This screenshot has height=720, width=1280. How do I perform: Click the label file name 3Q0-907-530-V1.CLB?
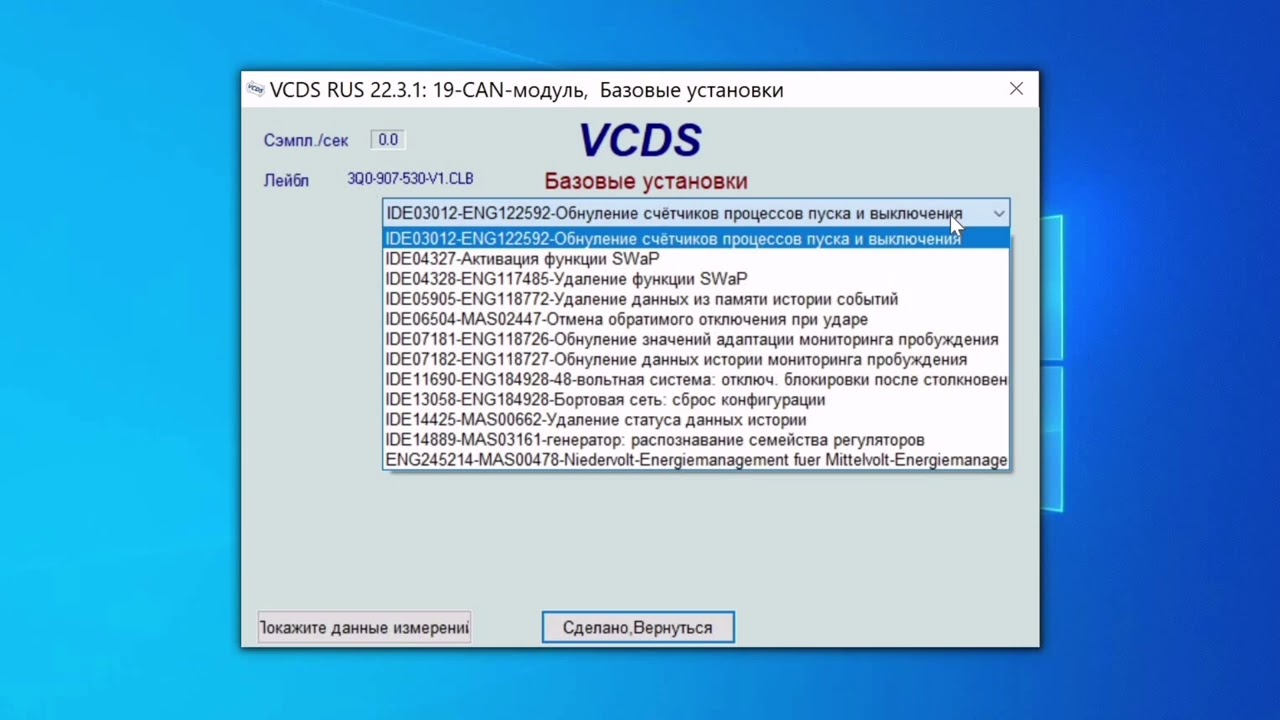click(410, 179)
